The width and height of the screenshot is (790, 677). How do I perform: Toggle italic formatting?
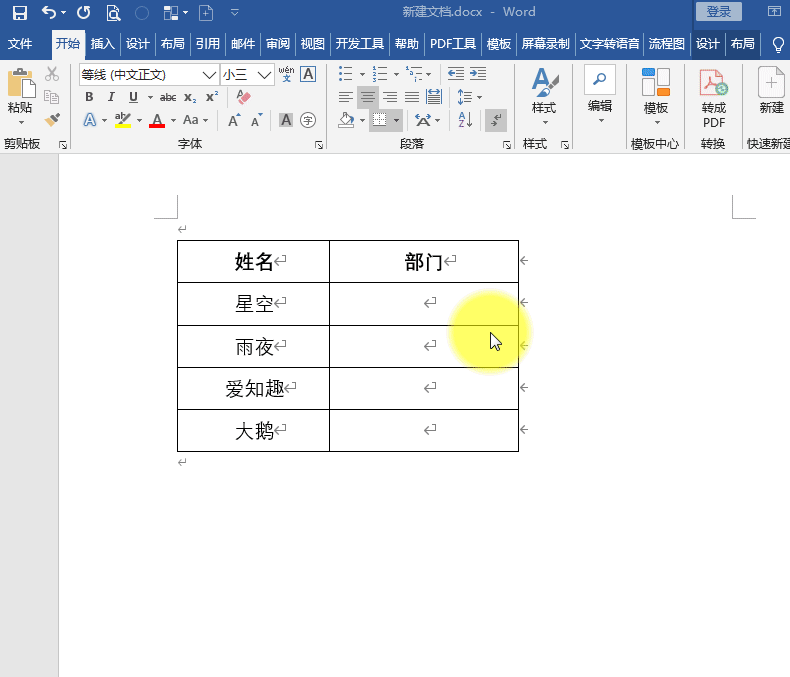point(111,97)
